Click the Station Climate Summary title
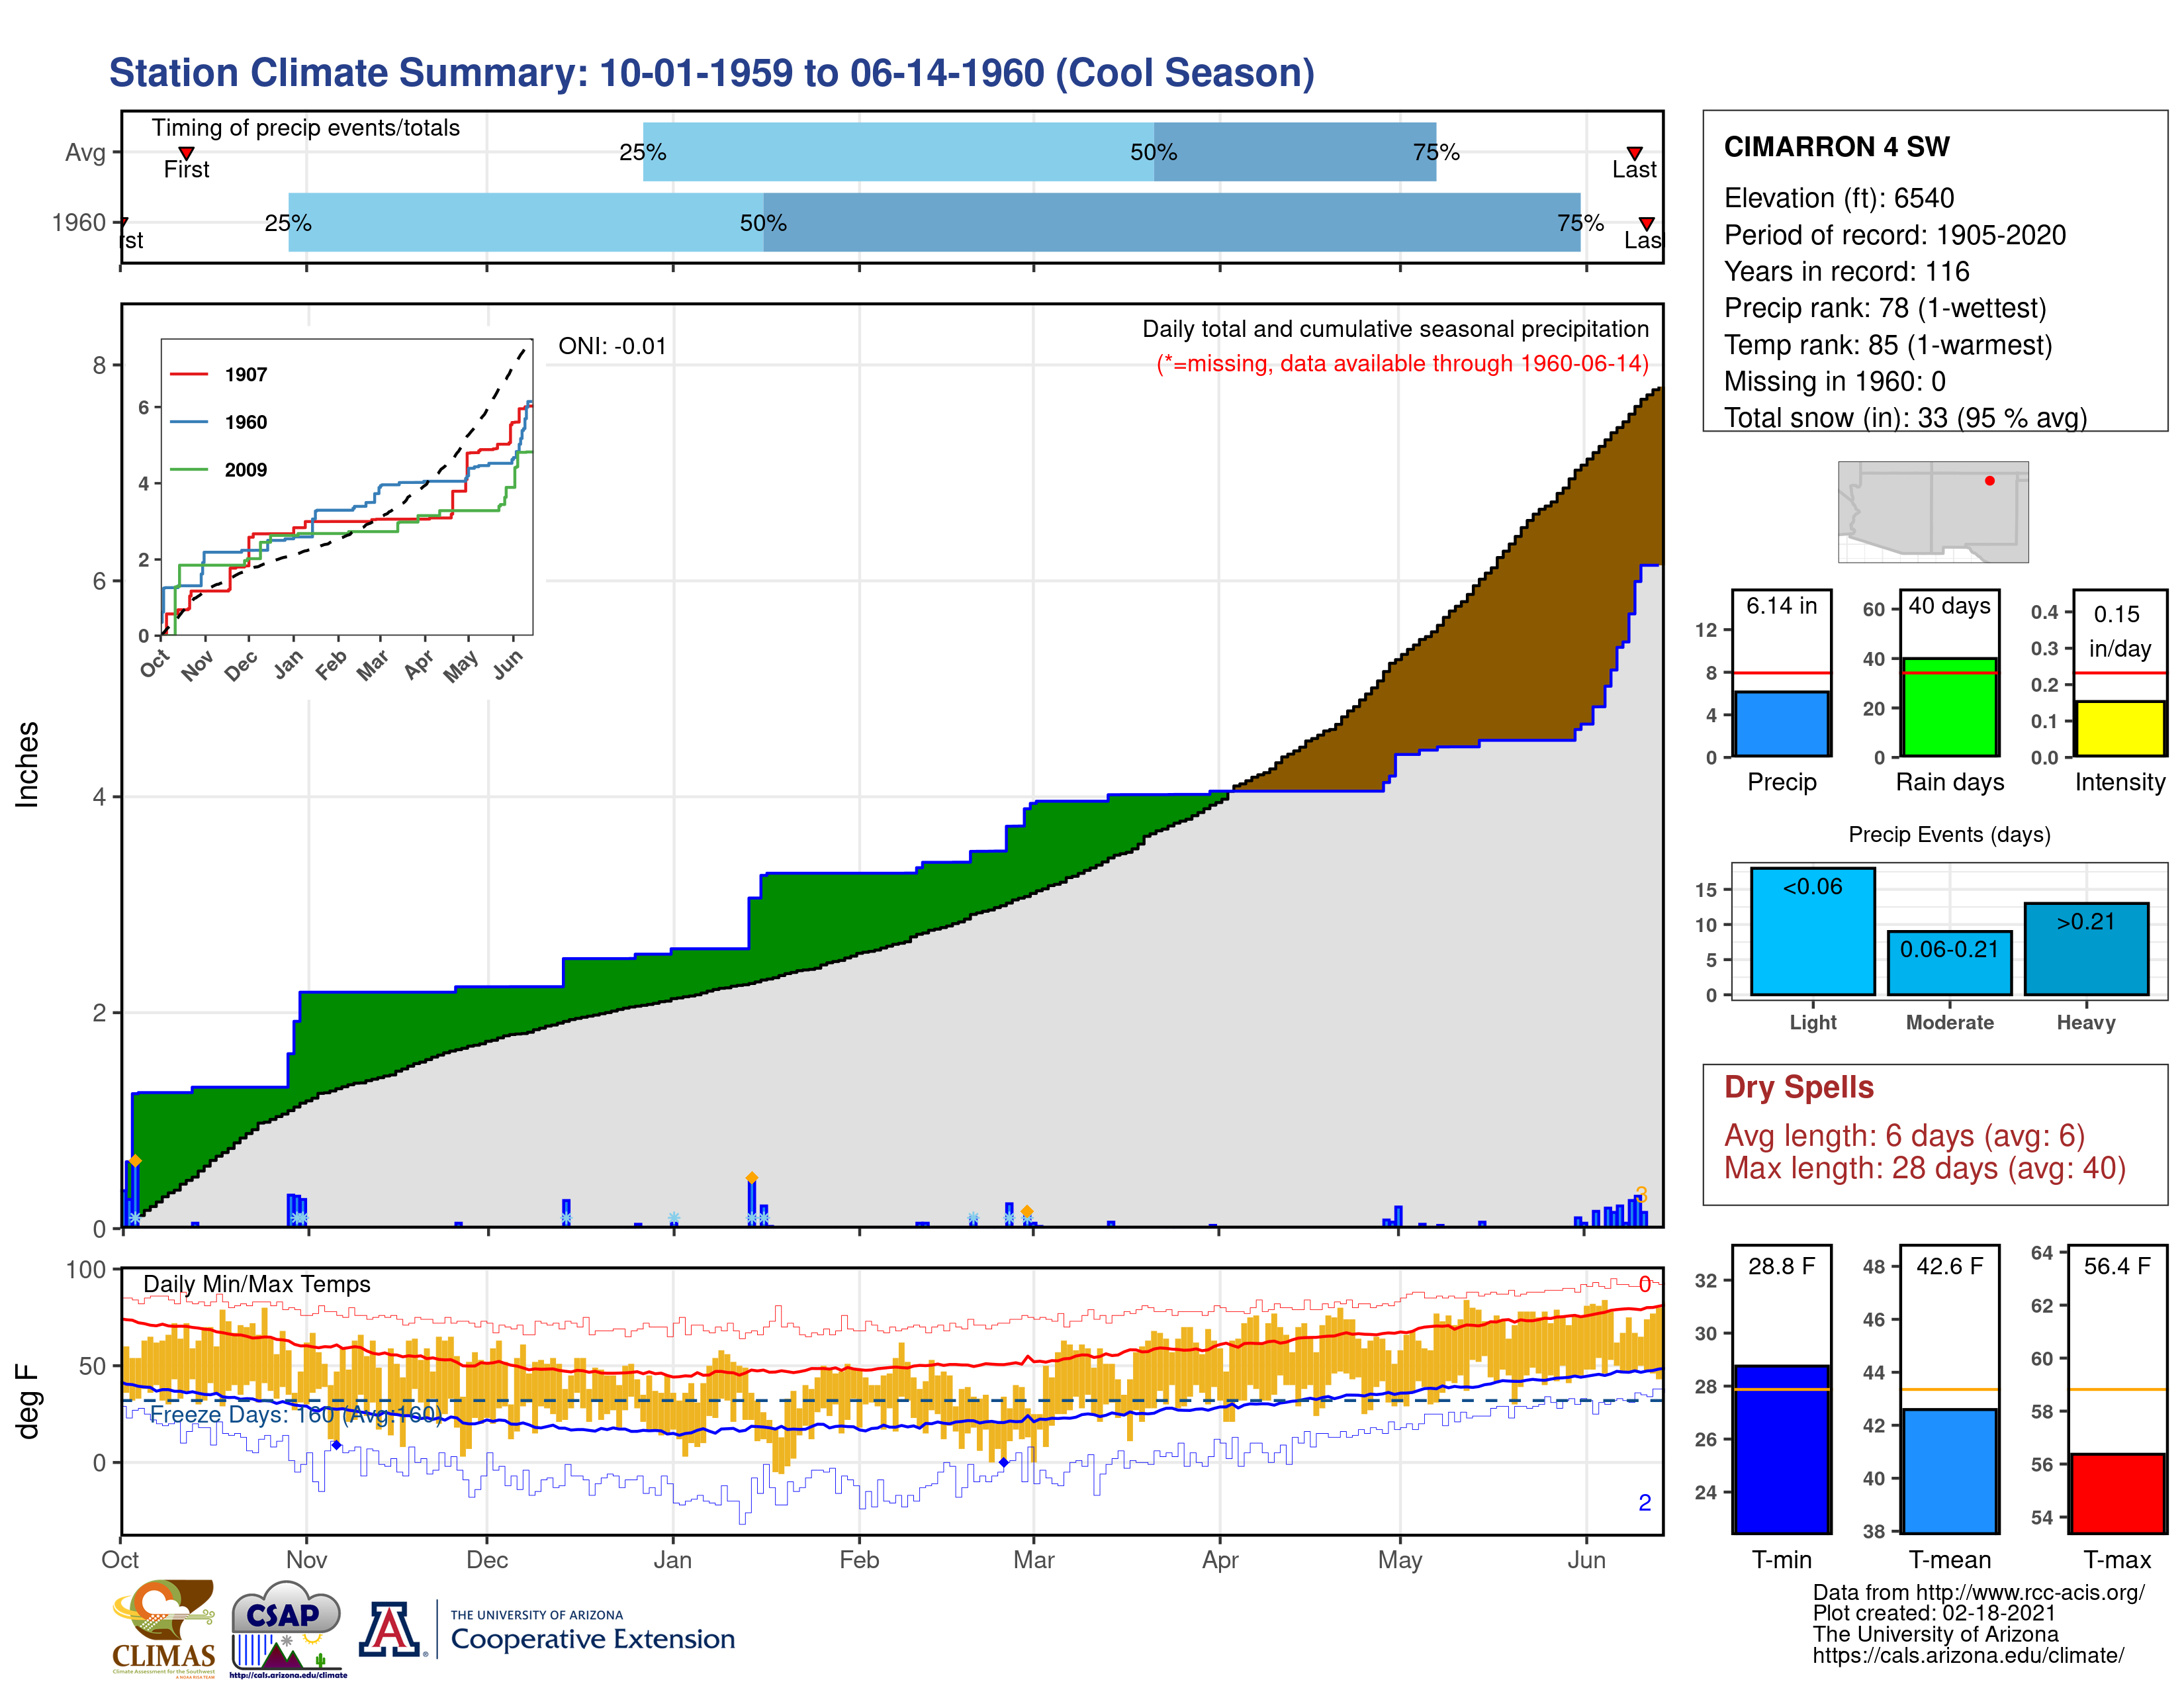Image resolution: width=2184 pixels, height=1688 pixels. click(x=711, y=73)
